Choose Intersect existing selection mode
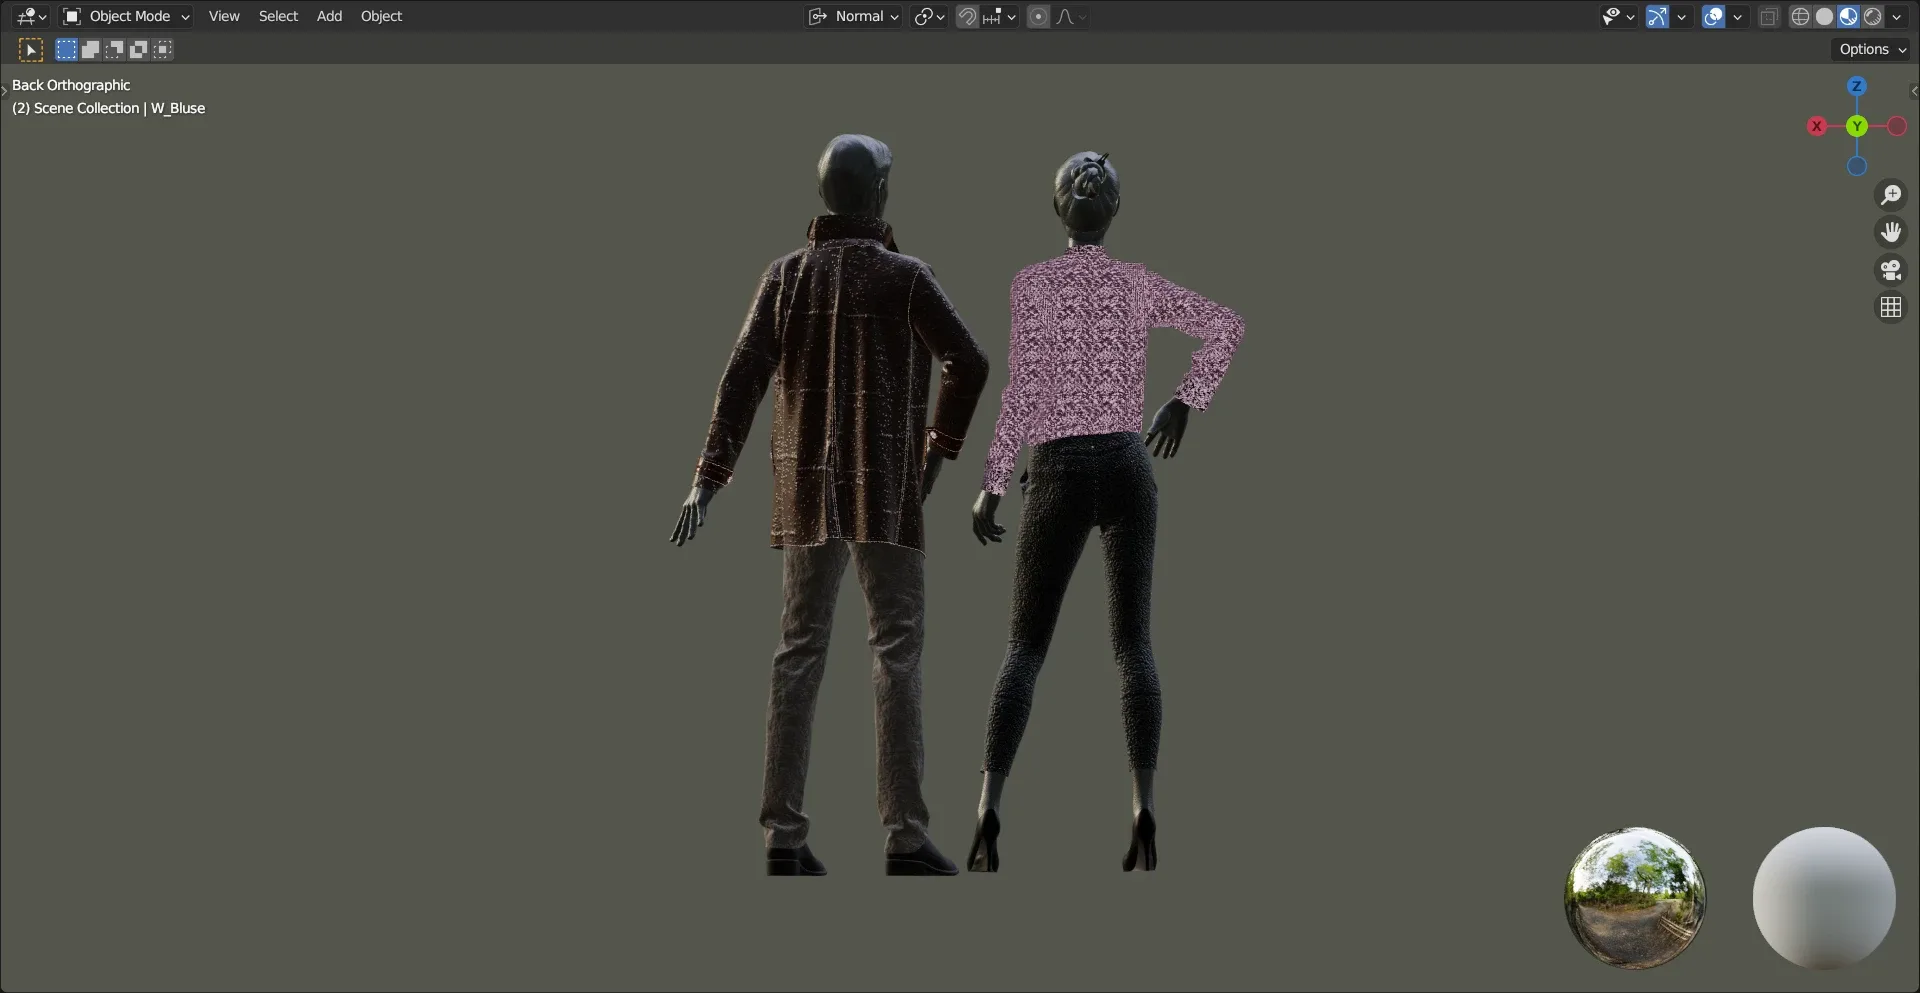 click(x=162, y=49)
